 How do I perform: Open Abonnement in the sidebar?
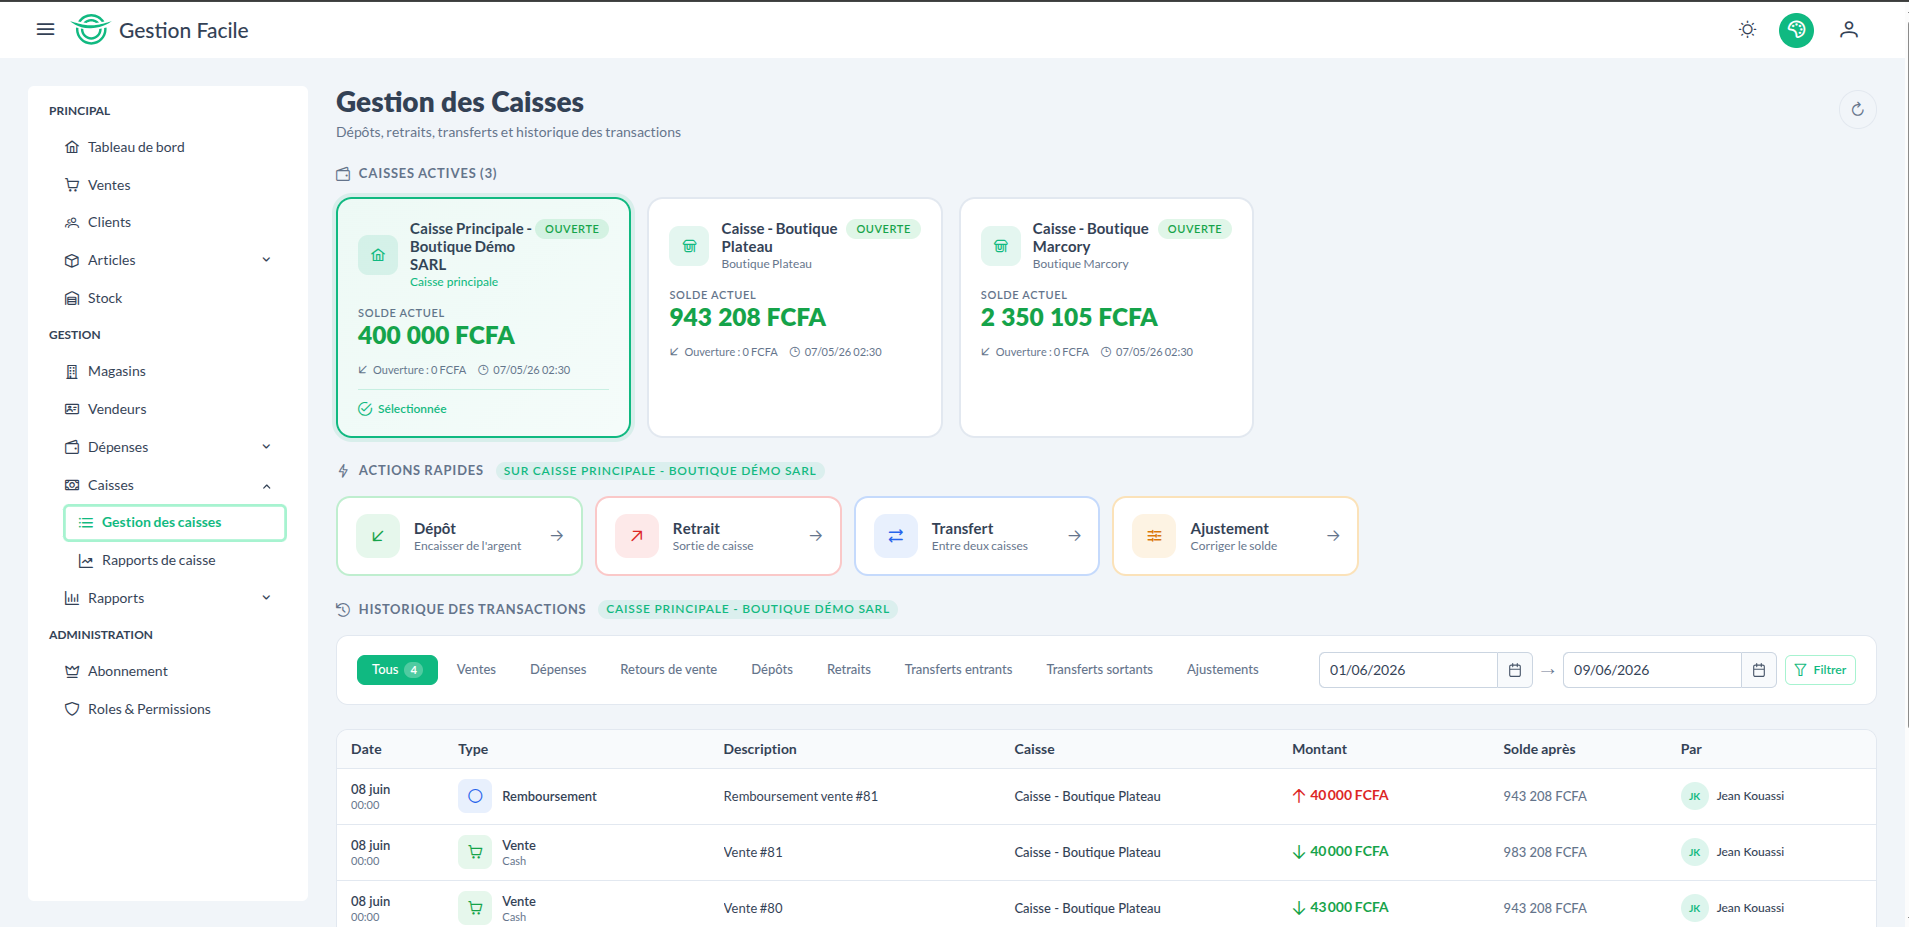click(128, 672)
